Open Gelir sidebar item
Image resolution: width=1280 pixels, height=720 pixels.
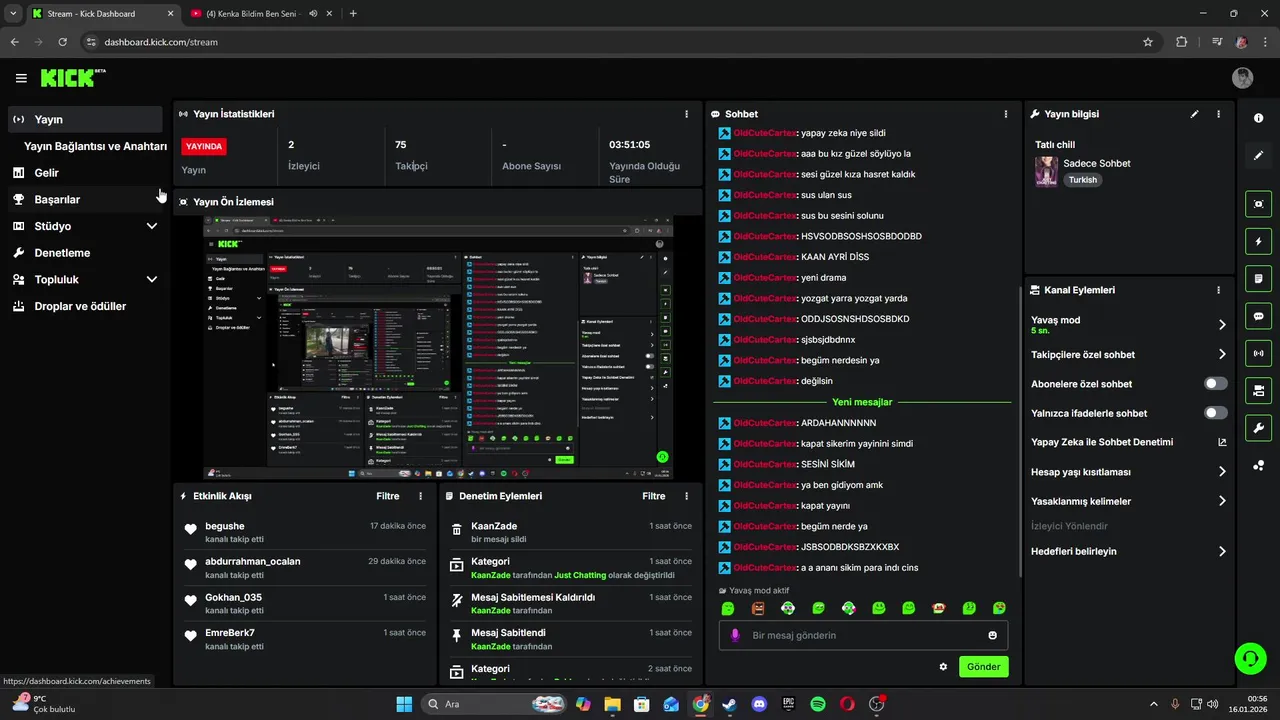point(84,172)
